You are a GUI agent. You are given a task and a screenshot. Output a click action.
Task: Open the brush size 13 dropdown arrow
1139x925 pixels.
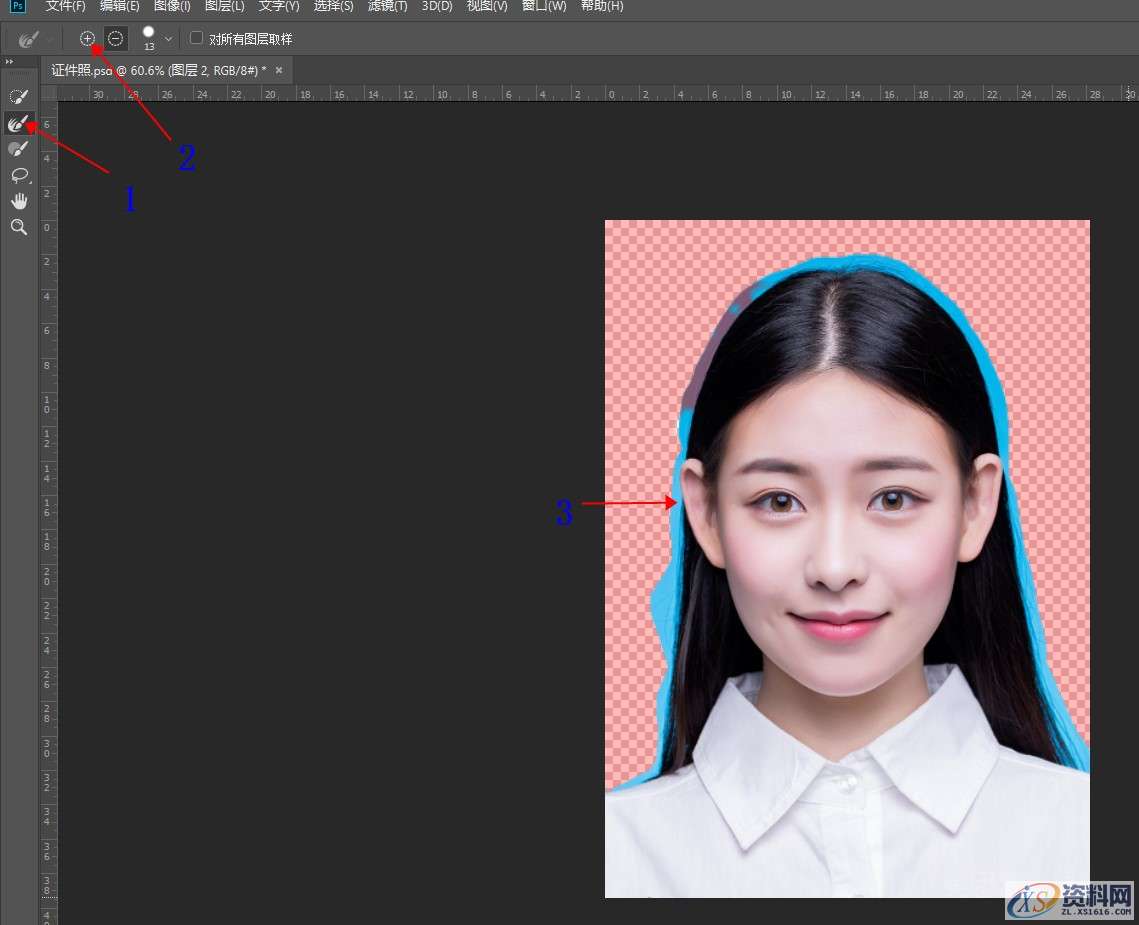click(x=168, y=39)
